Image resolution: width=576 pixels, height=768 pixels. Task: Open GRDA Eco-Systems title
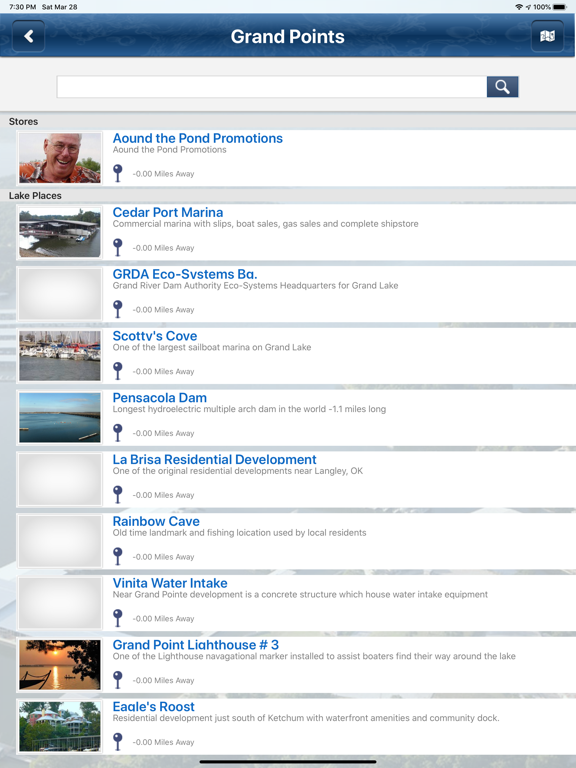tap(185, 274)
